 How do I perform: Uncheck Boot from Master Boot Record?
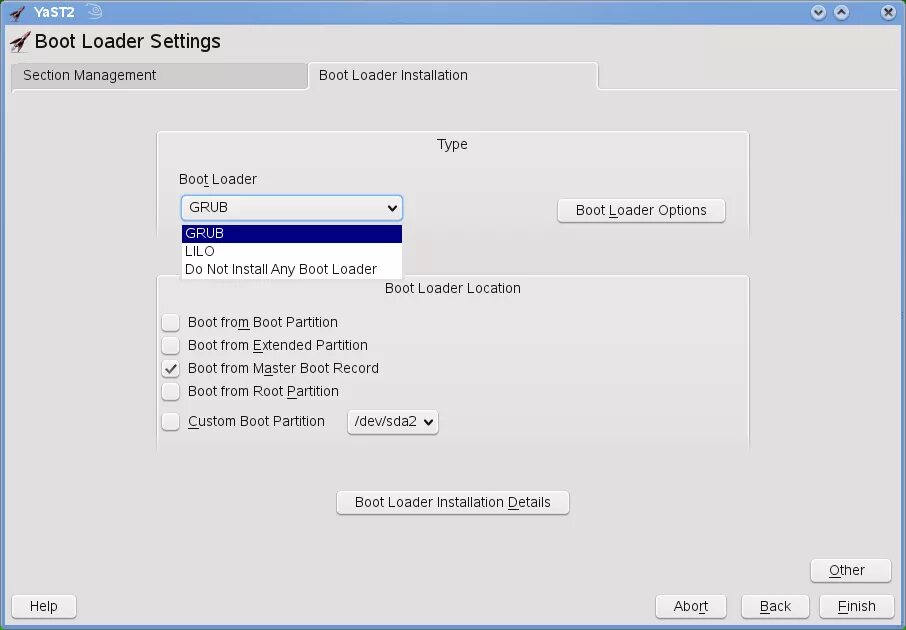[x=170, y=369]
